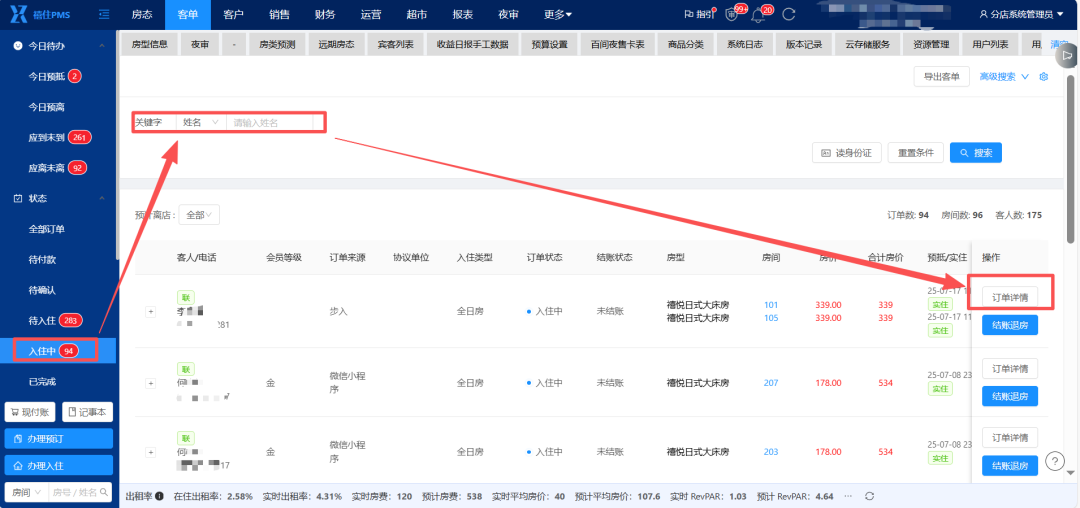Click room number link 207
Viewport: 1080px width, 508px height.
pyautogui.click(x=771, y=383)
